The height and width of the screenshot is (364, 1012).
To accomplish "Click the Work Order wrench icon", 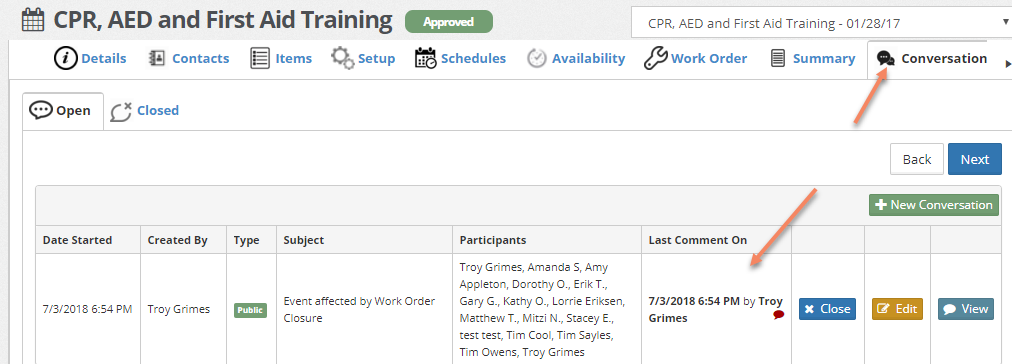I will click(655, 58).
